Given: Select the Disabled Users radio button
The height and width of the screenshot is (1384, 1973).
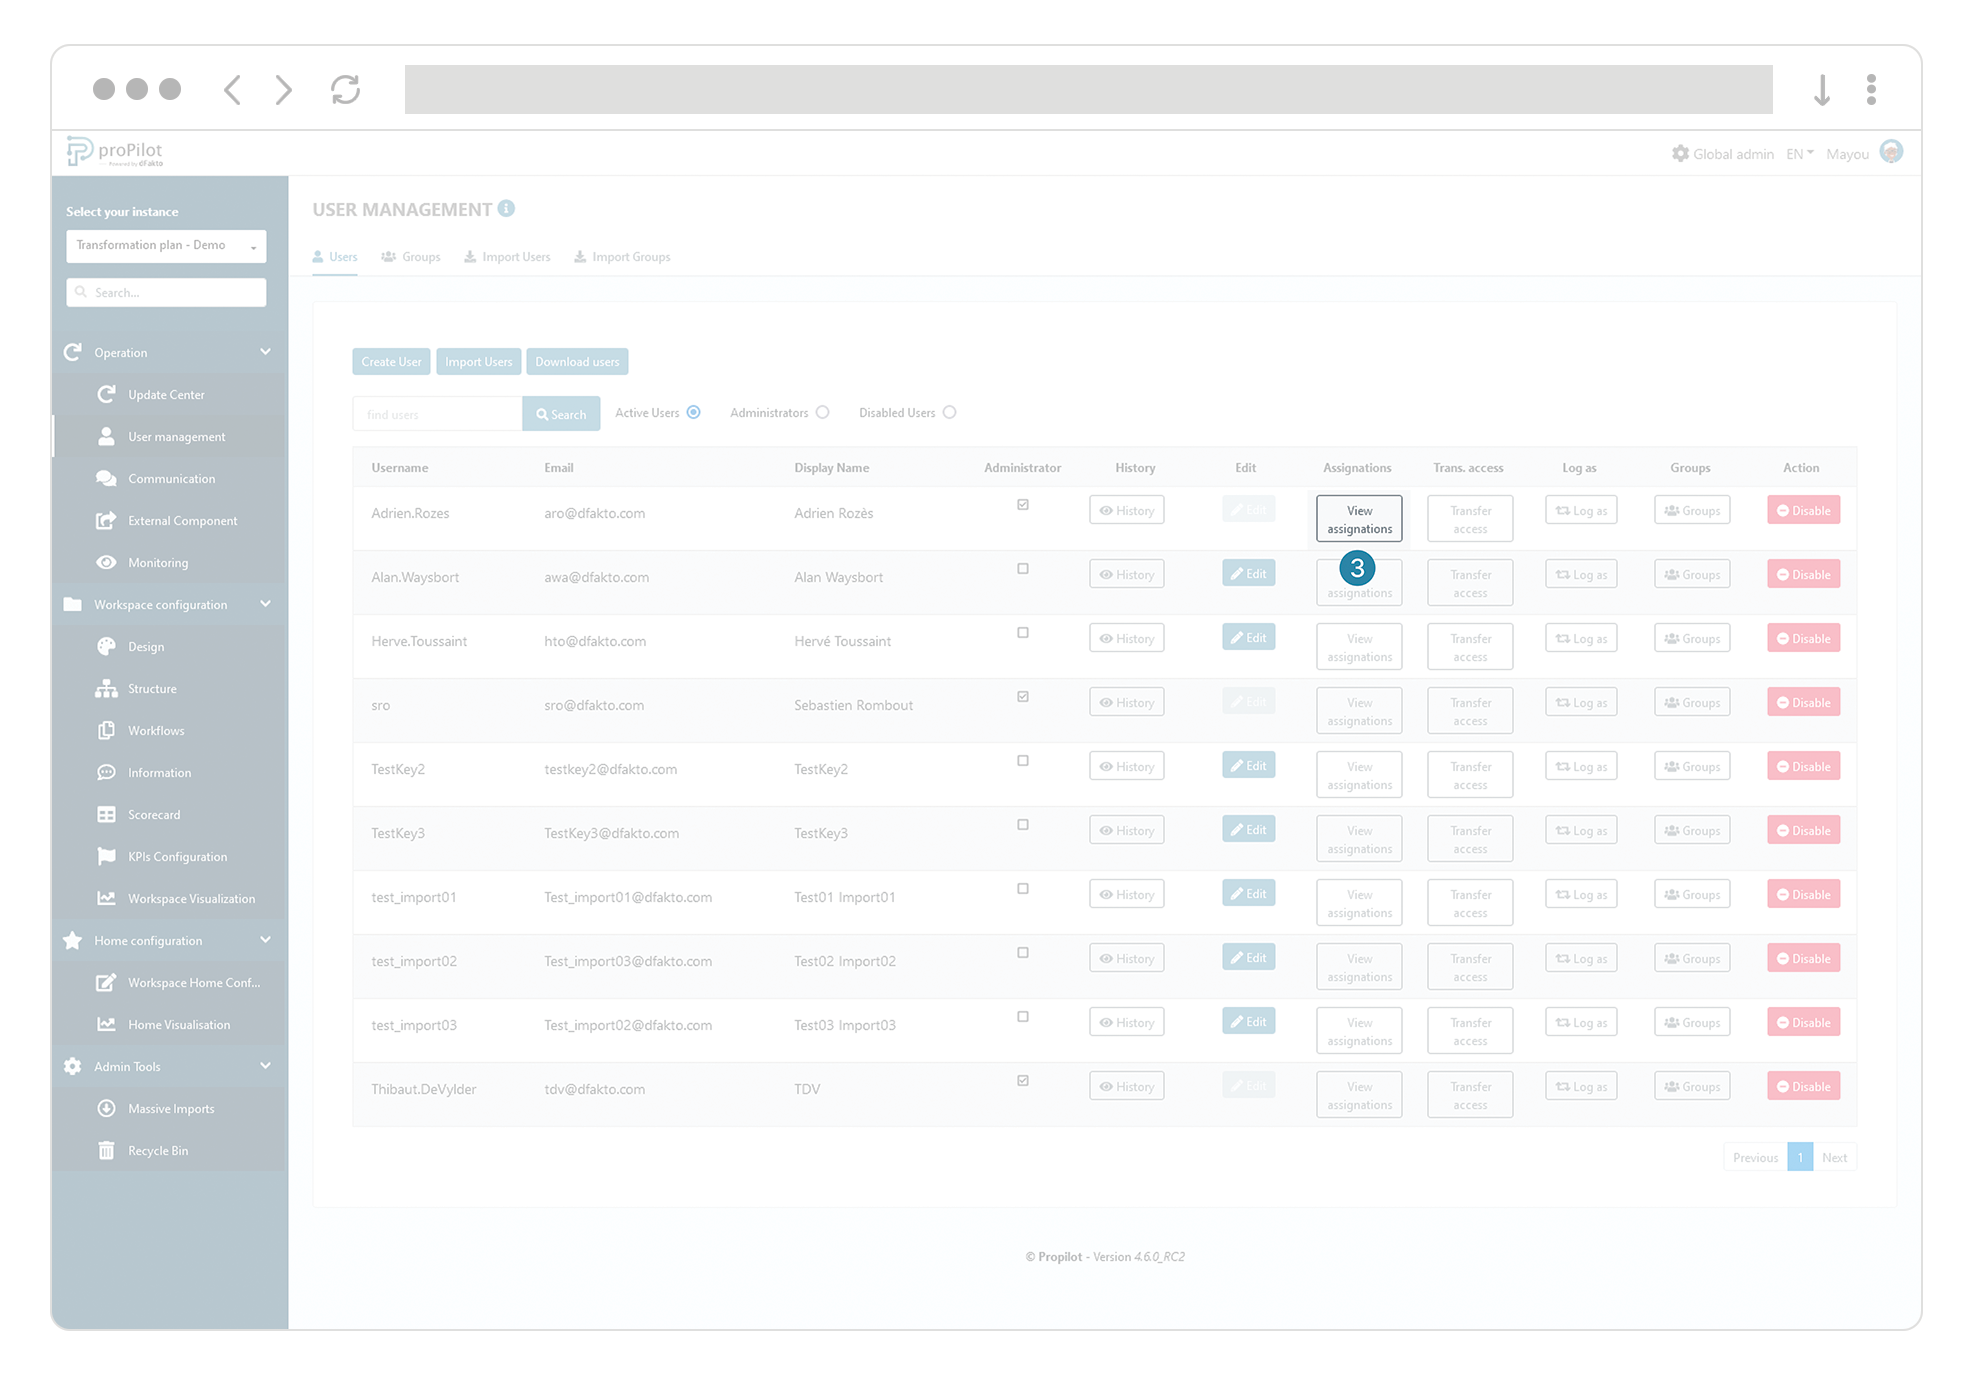Looking at the screenshot, I should point(949,412).
